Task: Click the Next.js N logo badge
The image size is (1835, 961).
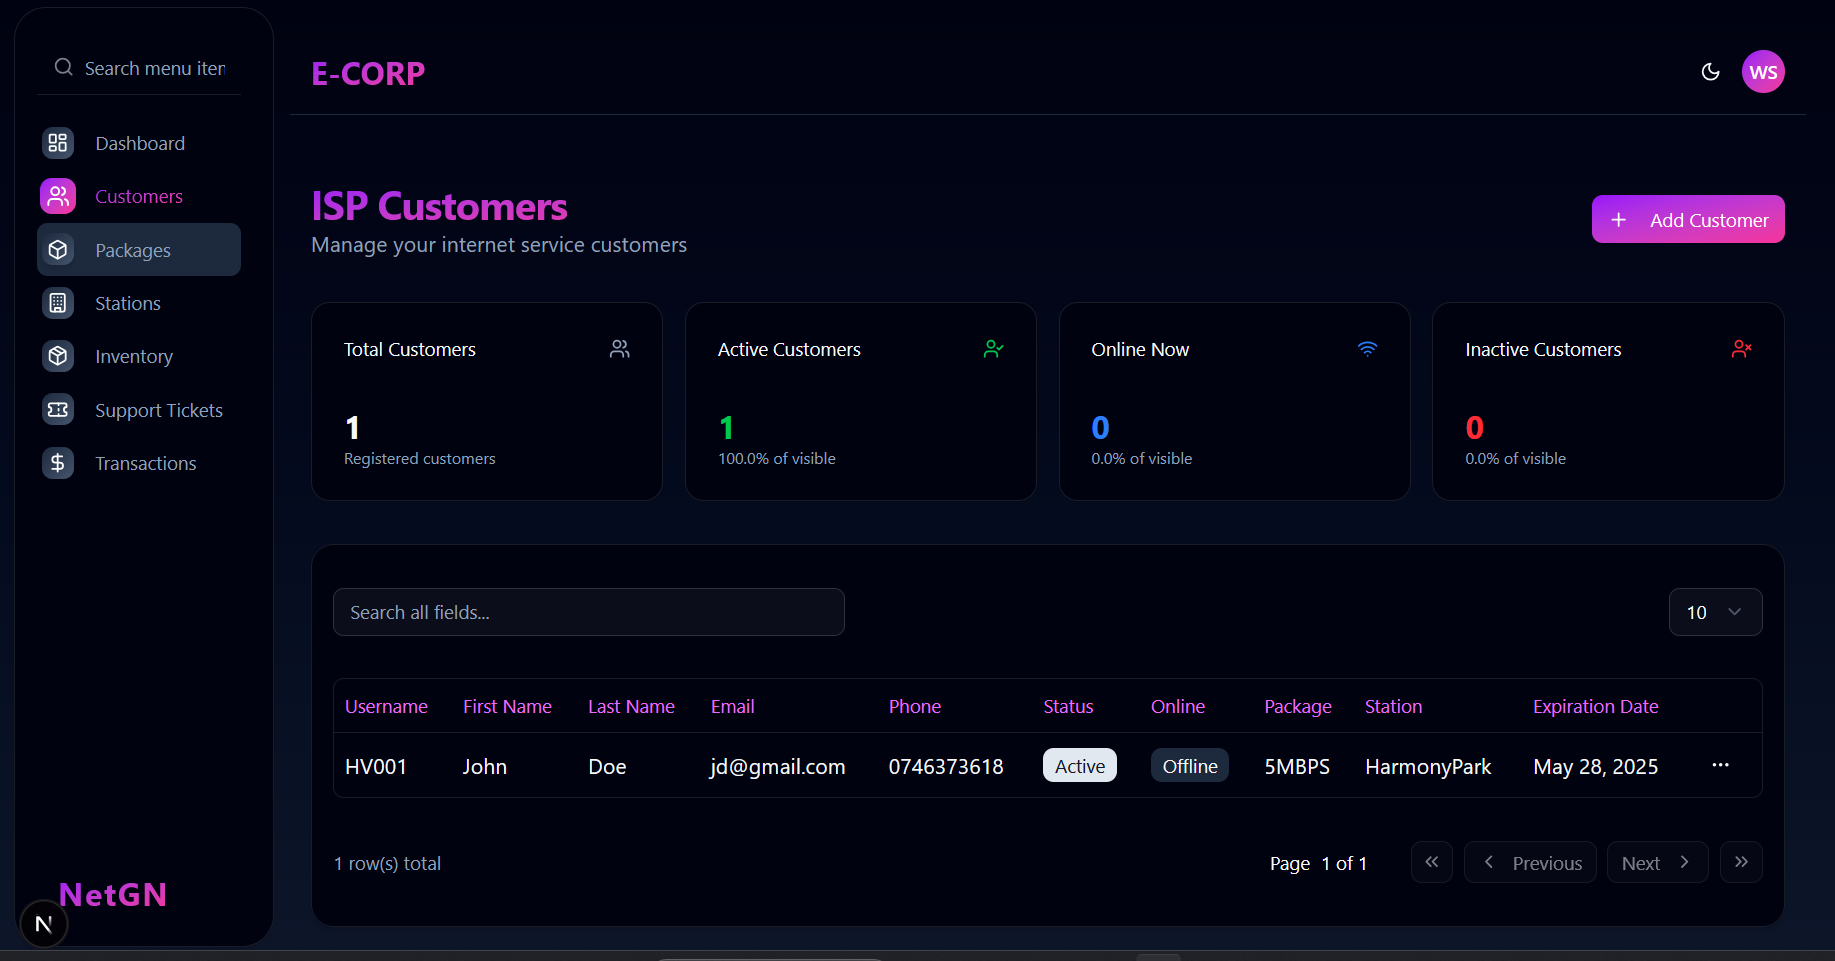Action: (43, 924)
